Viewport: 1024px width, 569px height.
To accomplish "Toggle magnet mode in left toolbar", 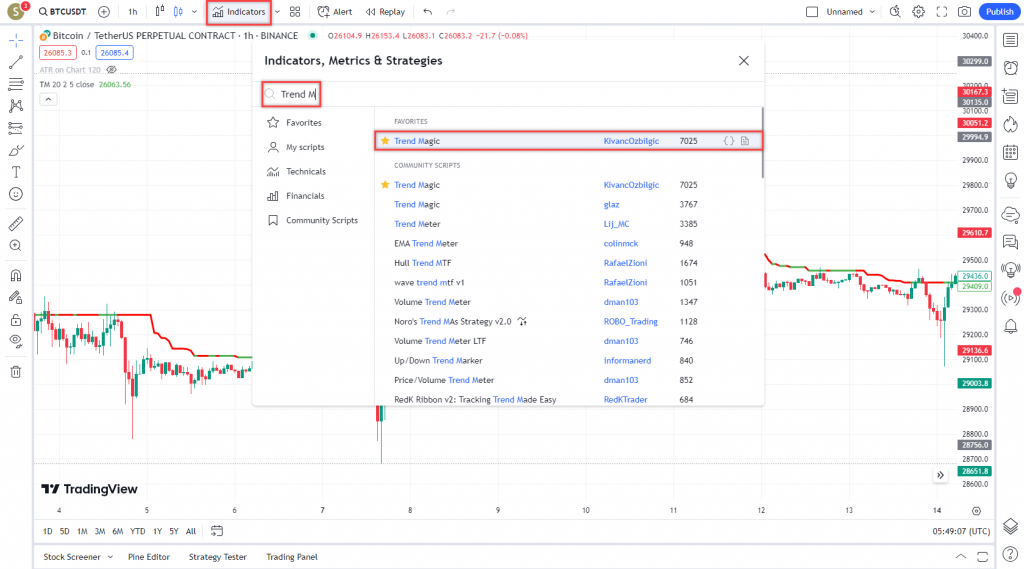I will click(16, 276).
